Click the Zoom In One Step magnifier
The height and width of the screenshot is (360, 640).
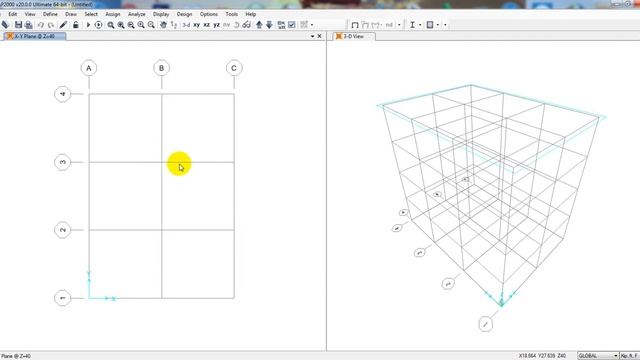click(141, 25)
